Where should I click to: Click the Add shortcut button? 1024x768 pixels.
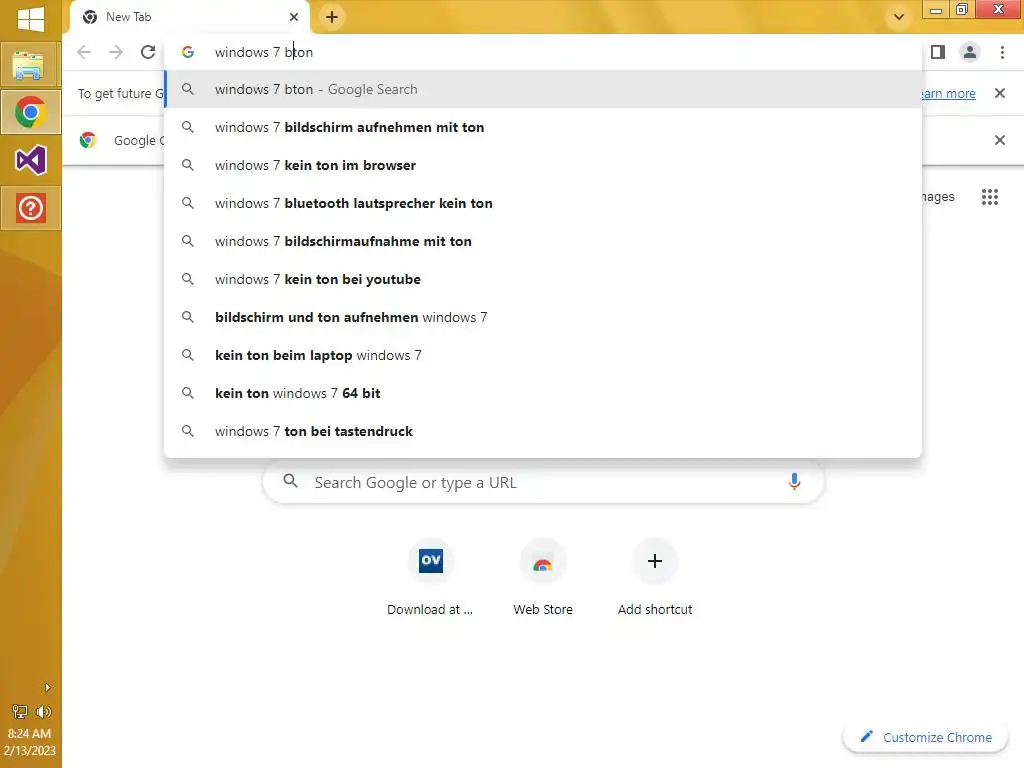point(655,578)
